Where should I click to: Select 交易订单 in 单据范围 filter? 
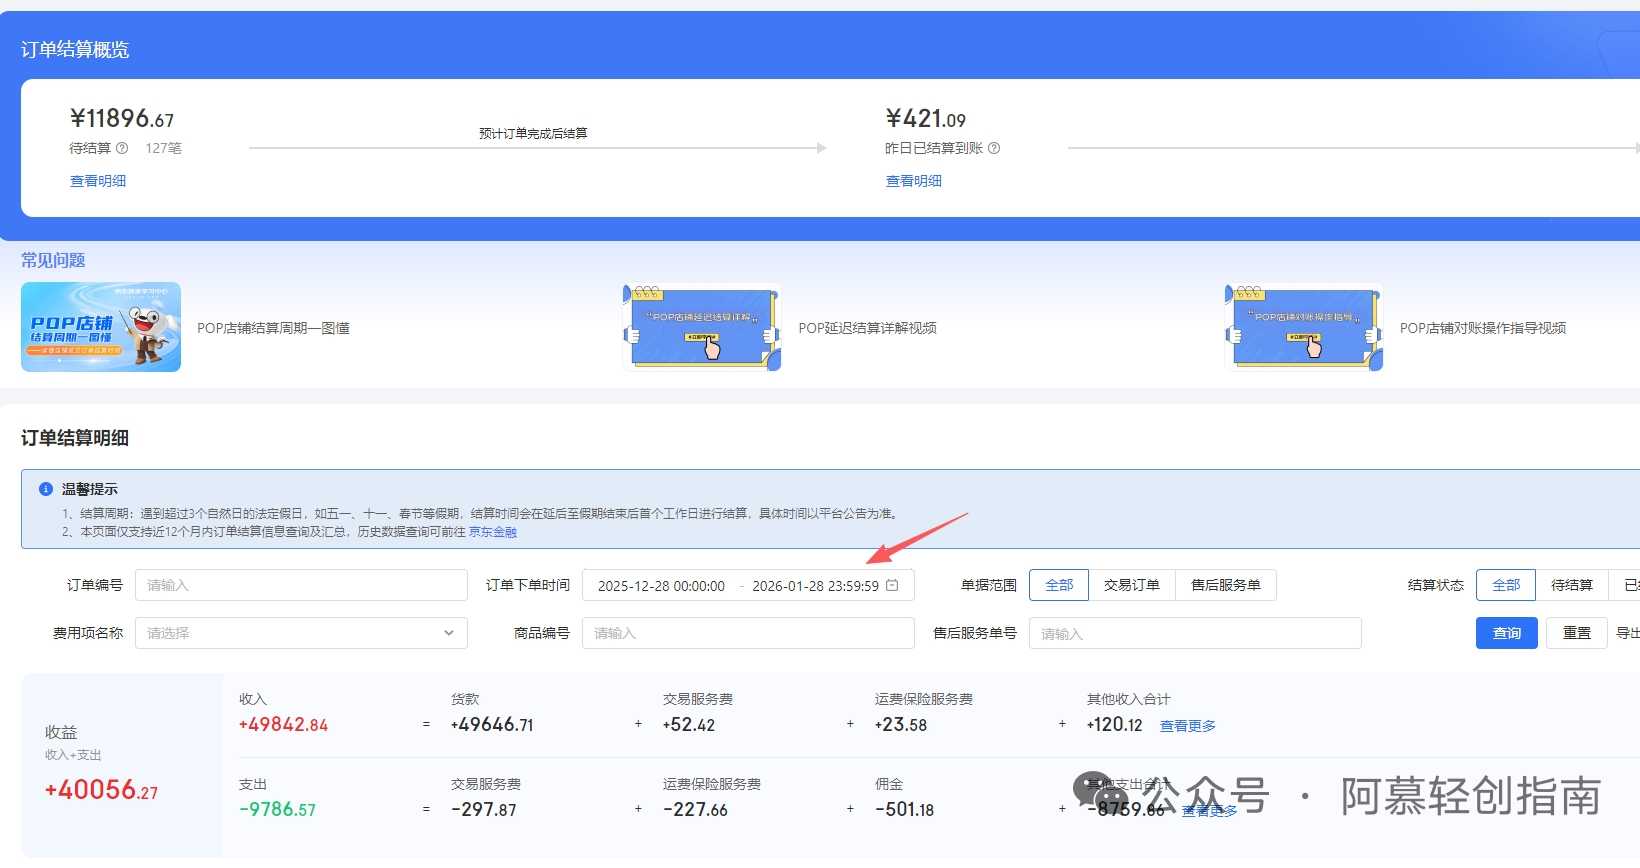coord(1131,585)
